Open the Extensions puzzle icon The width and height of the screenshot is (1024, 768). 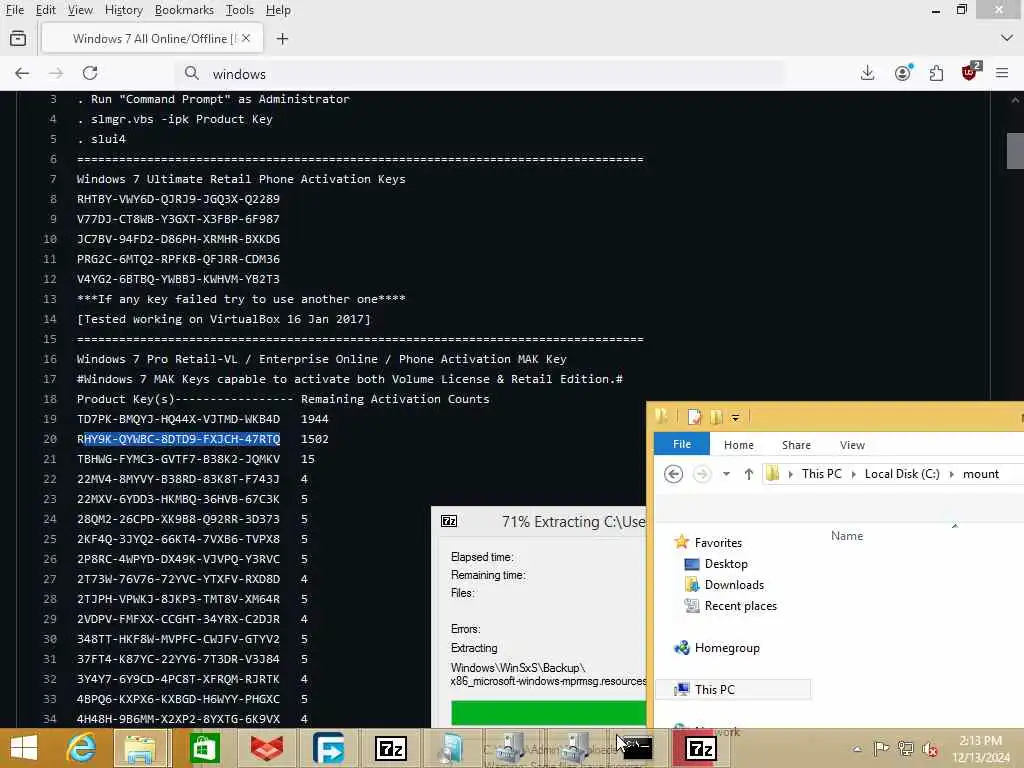(x=936, y=73)
